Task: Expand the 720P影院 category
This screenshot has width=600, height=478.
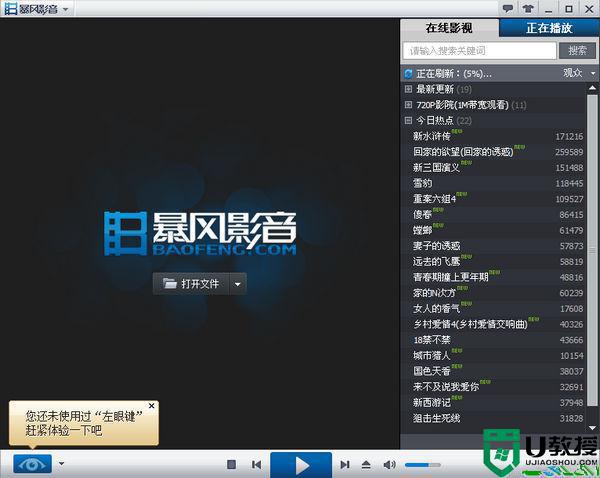Action: [408, 105]
